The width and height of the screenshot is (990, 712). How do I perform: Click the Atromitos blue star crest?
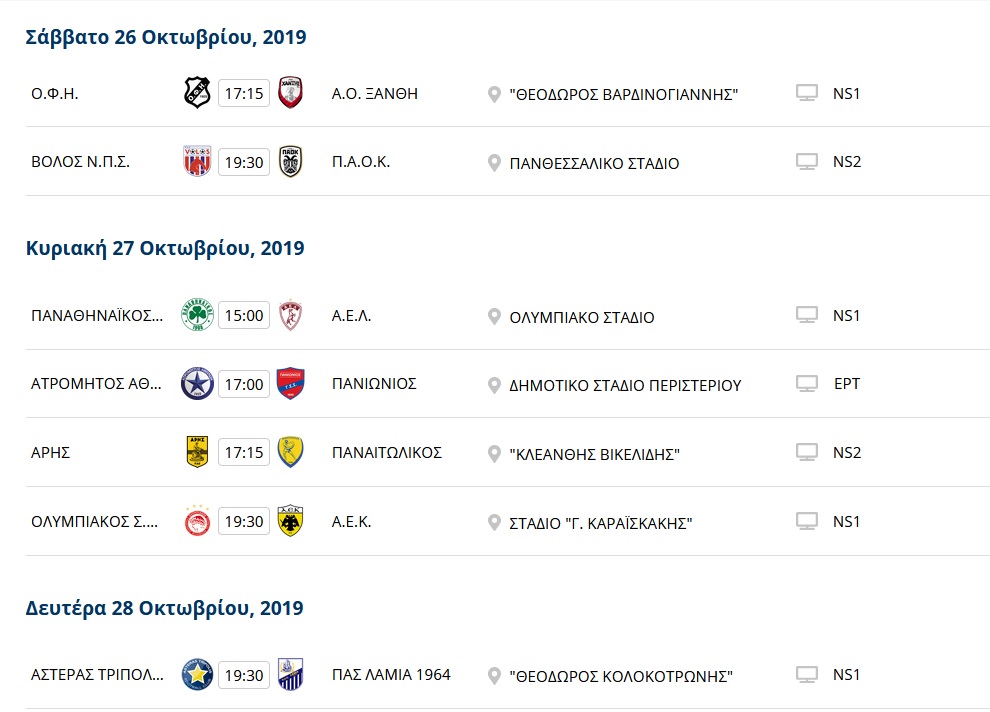(197, 384)
